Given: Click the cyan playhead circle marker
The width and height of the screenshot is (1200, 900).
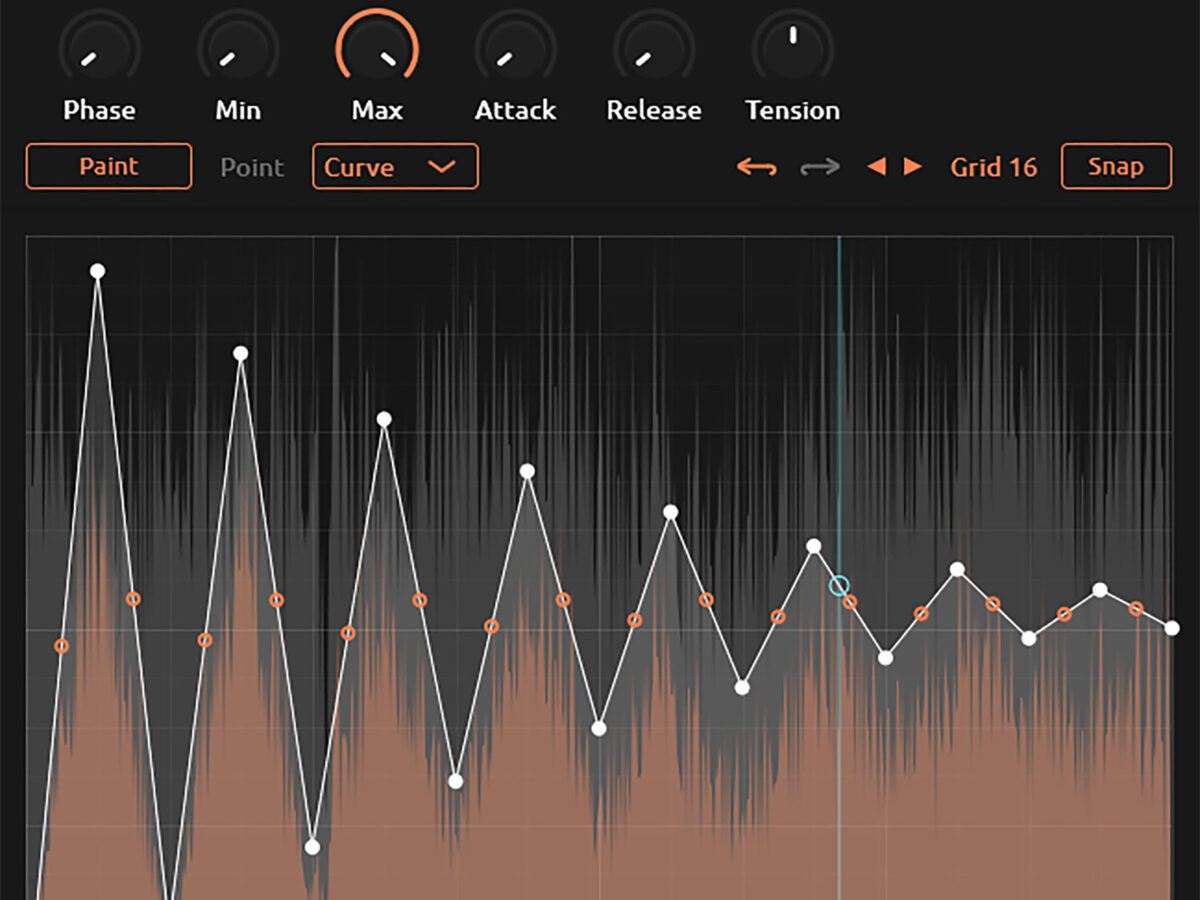Looking at the screenshot, I should pyautogui.click(x=839, y=586).
